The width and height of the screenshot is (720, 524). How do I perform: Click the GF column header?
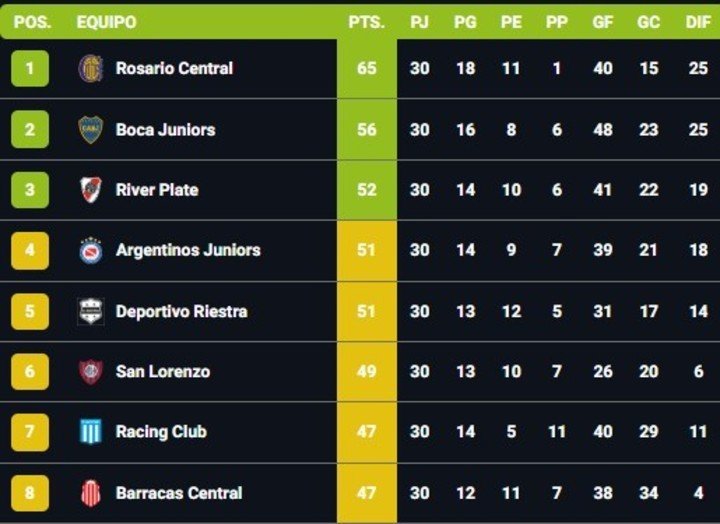602,21
